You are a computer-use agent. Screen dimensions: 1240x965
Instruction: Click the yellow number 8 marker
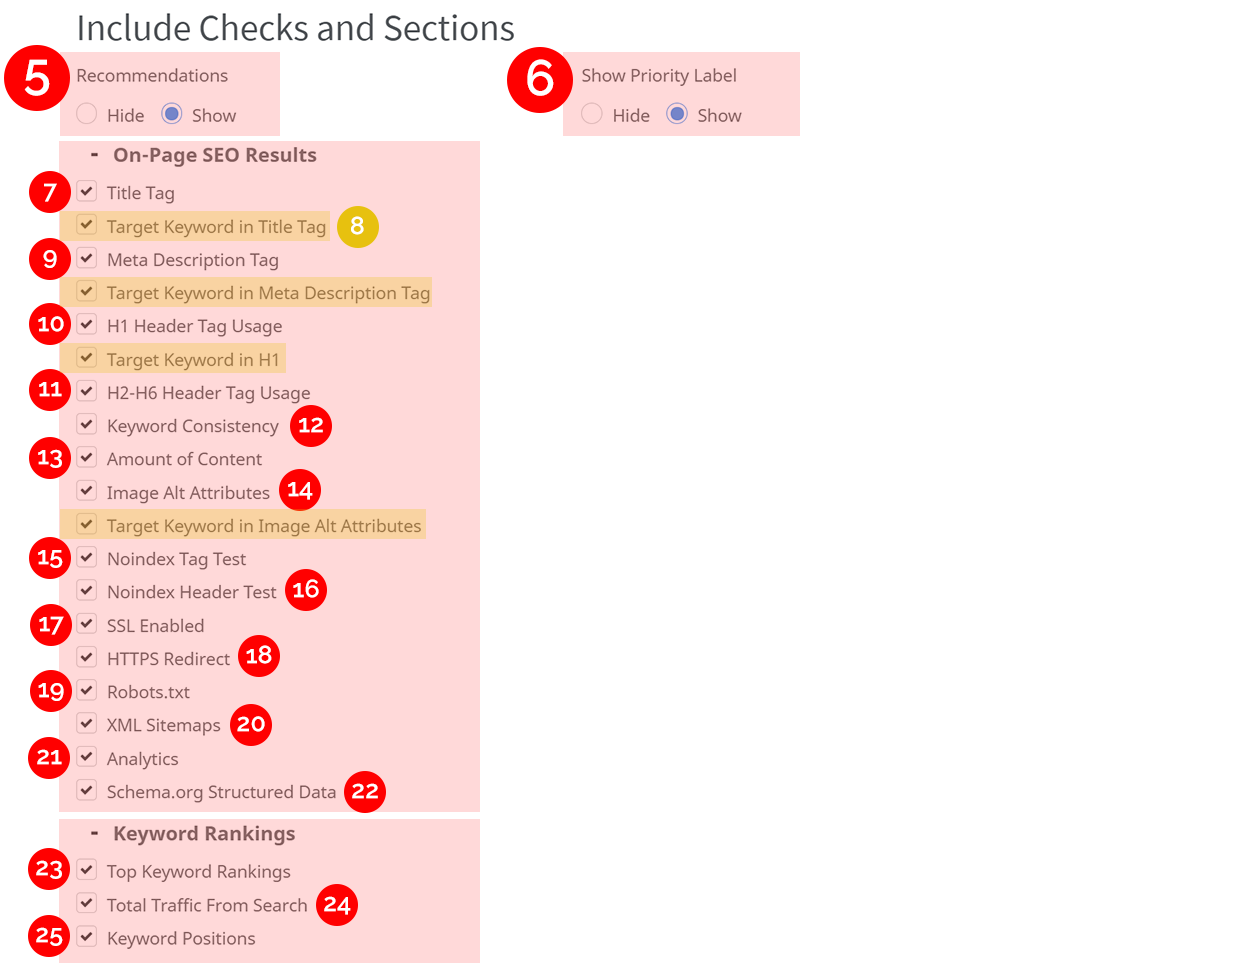click(357, 227)
